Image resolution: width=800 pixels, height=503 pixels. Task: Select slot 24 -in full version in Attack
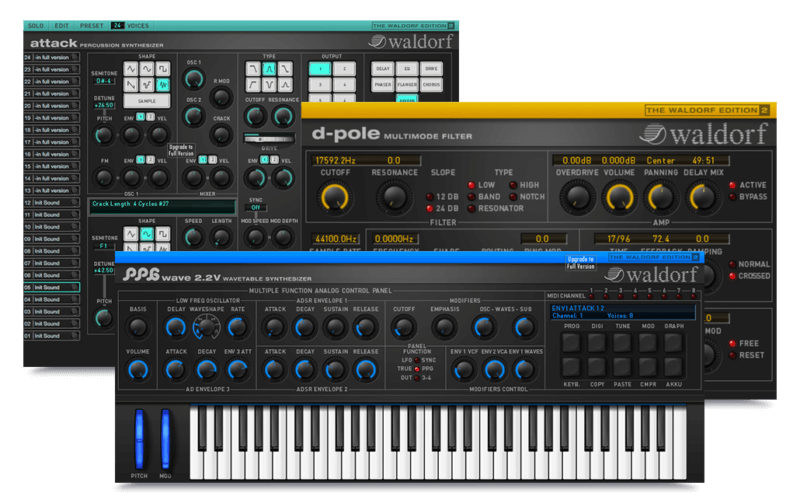tap(52, 57)
